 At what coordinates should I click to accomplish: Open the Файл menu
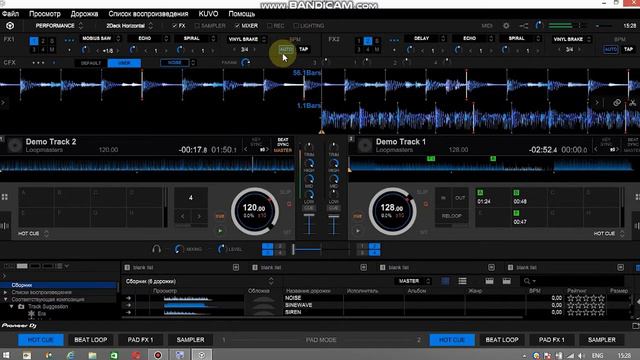click(10, 14)
